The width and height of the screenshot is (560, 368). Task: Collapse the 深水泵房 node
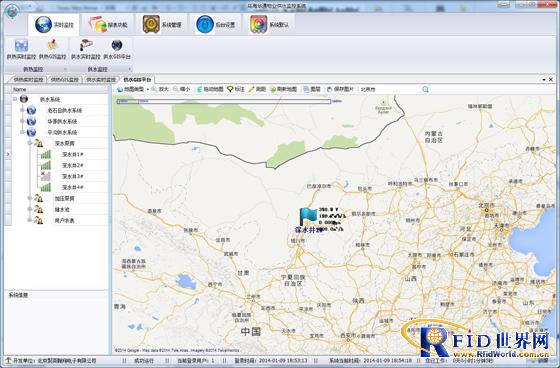tap(30, 143)
